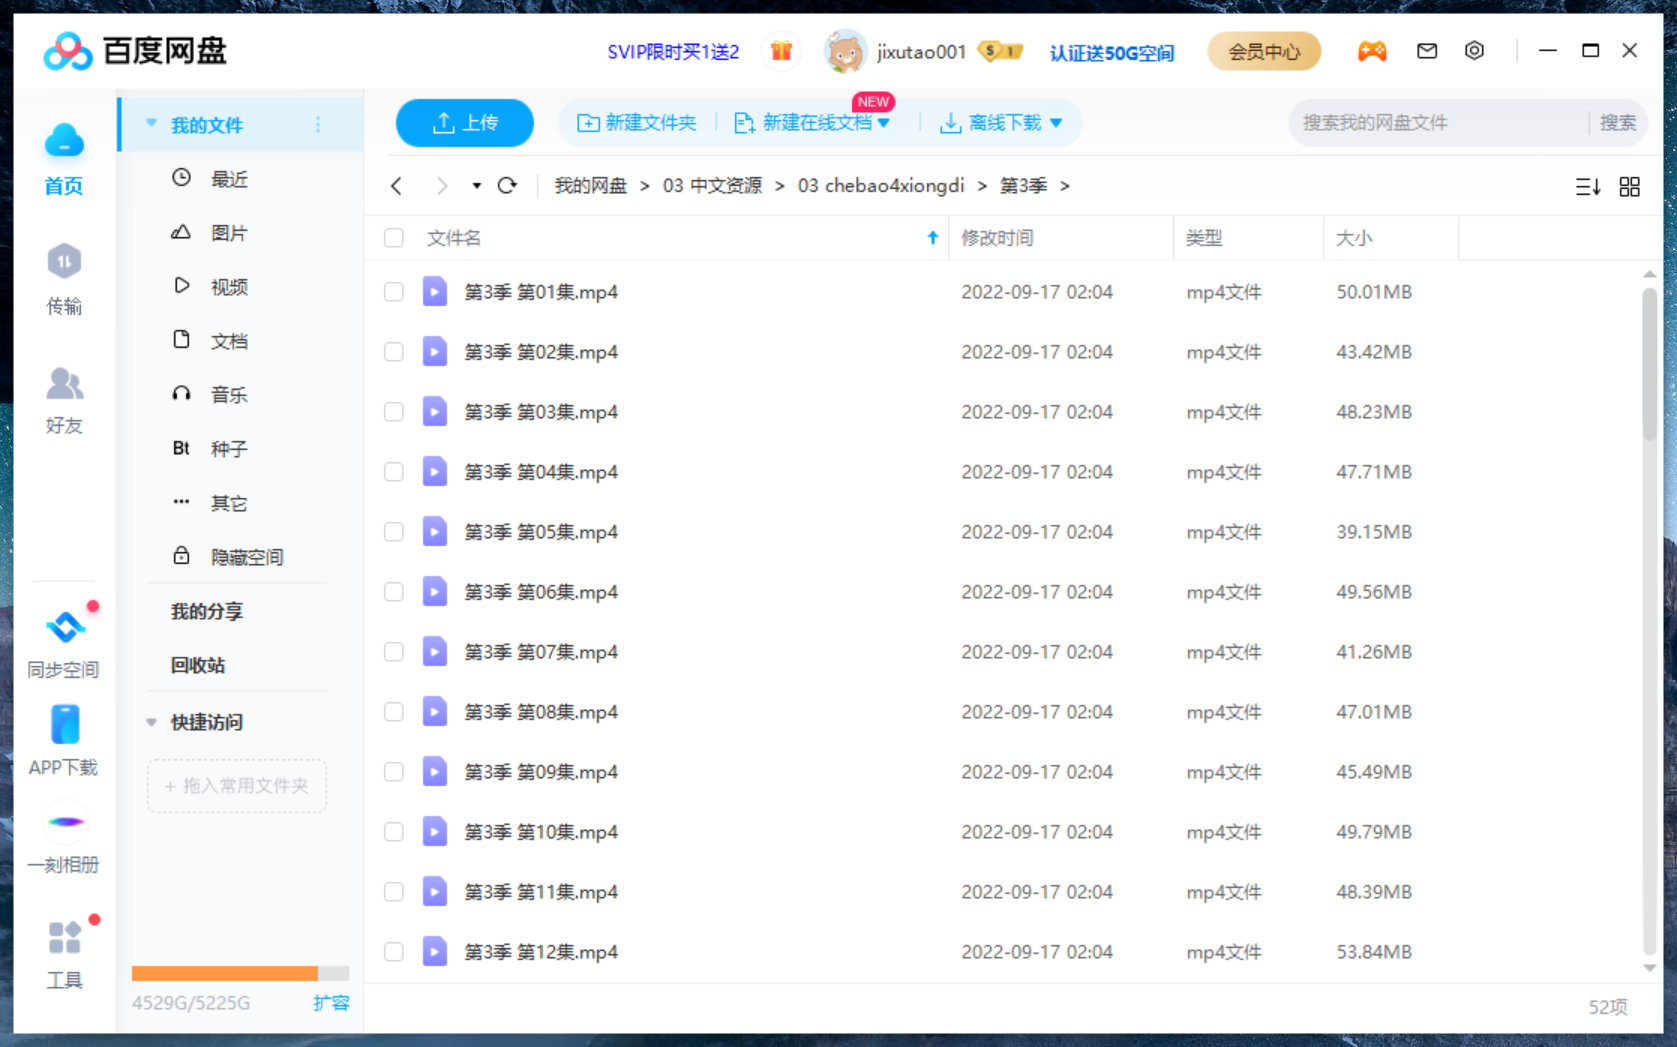This screenshot has width=1677, height=1047.
Task: Open the 工具 tools icon
Action: pyautogui.click(x=65, y=938)
